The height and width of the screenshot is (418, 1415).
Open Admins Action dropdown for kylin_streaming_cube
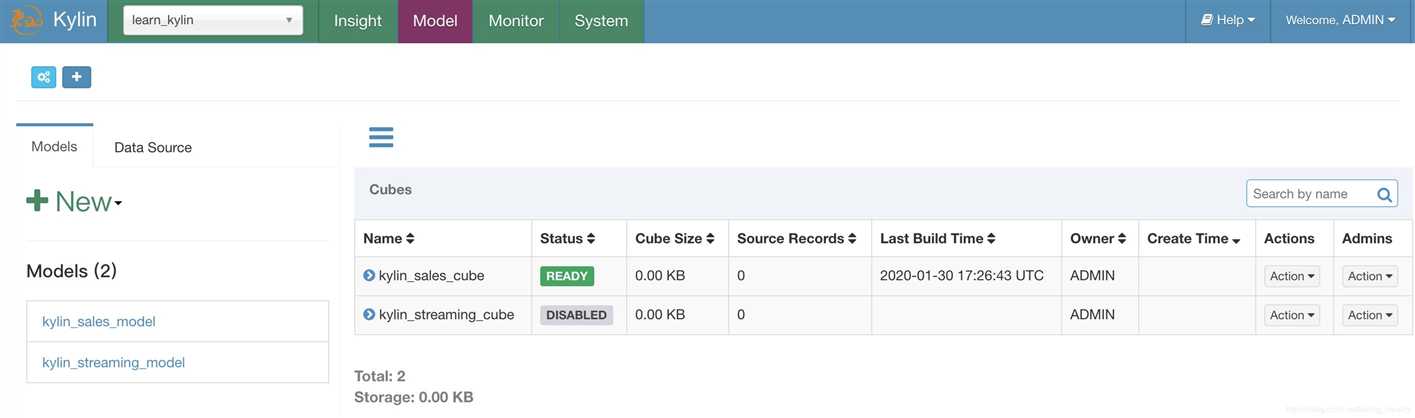click(x=1370, y=315)
